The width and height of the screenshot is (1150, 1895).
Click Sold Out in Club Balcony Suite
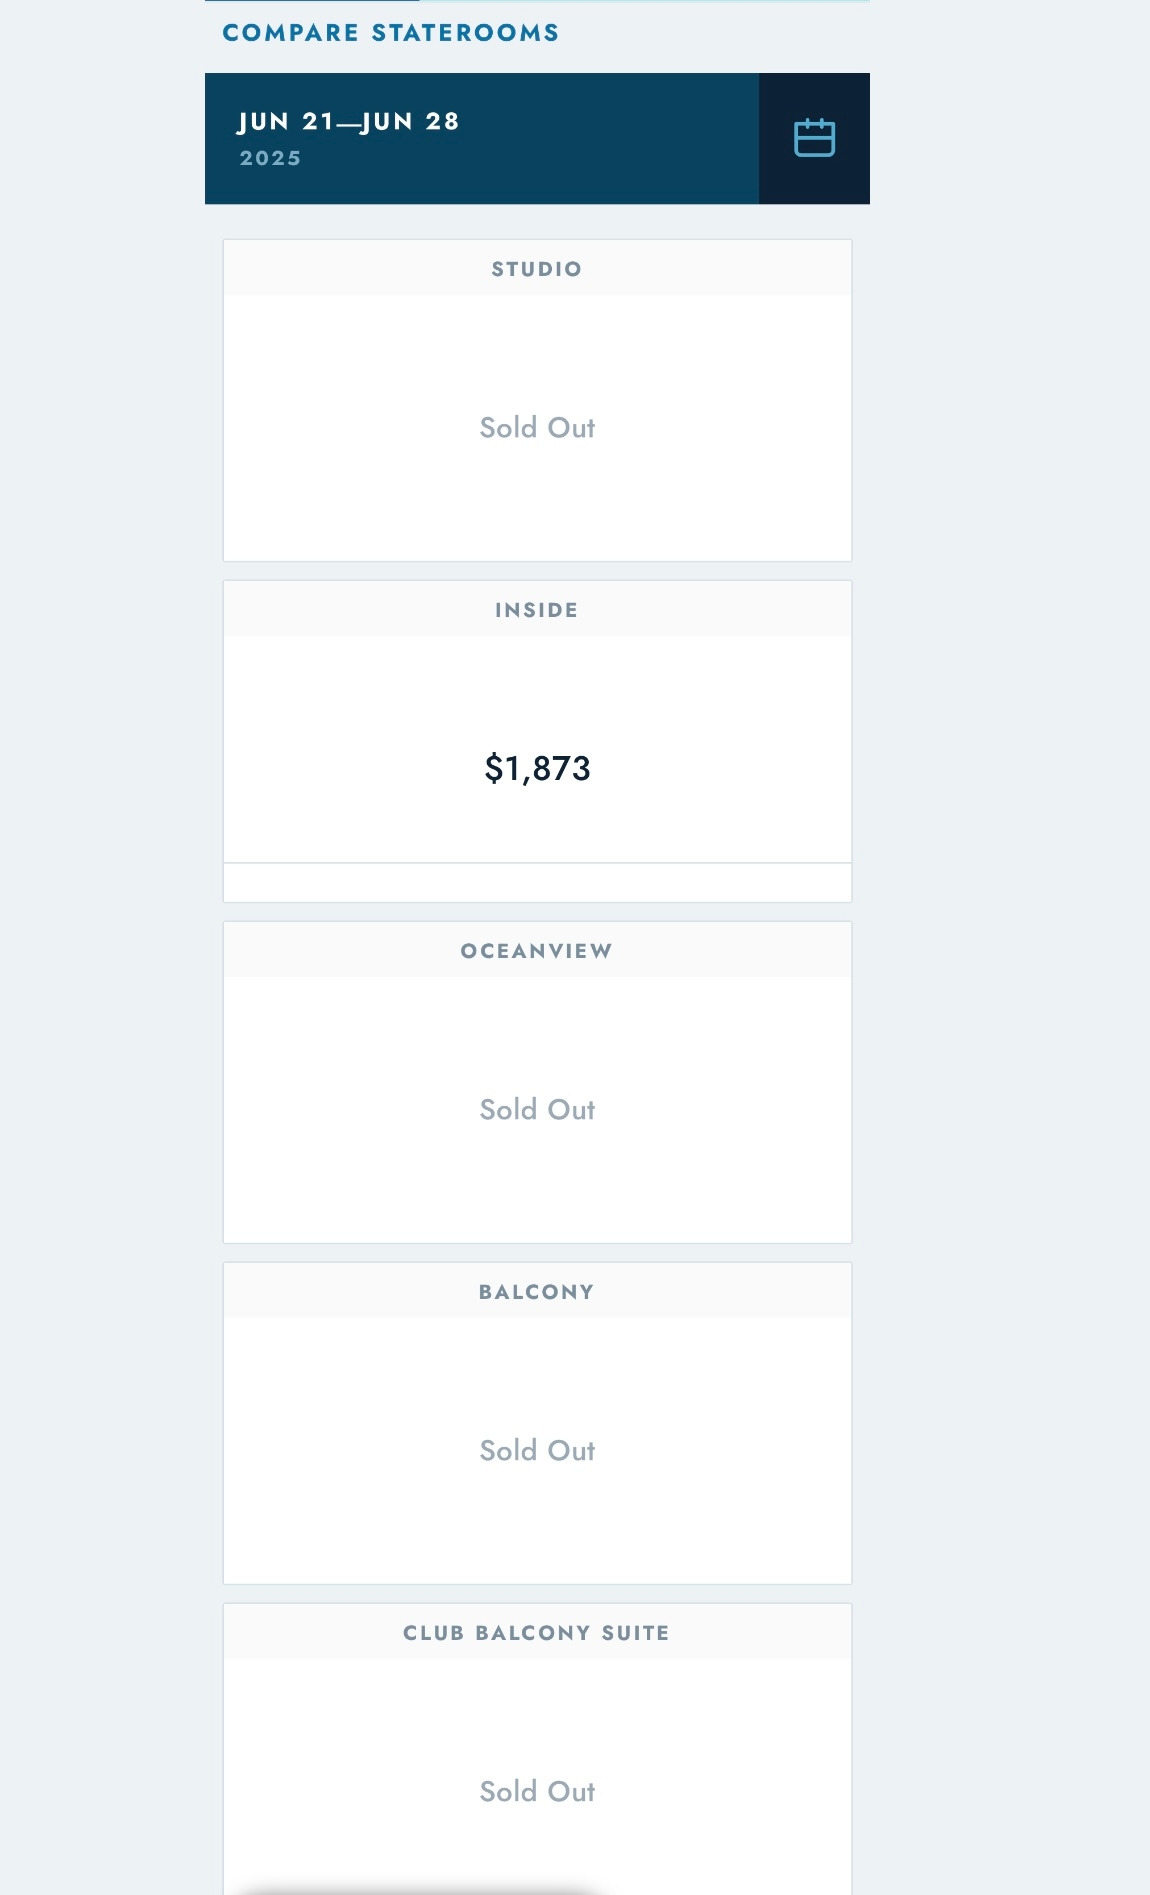[x=537, y=1792]
